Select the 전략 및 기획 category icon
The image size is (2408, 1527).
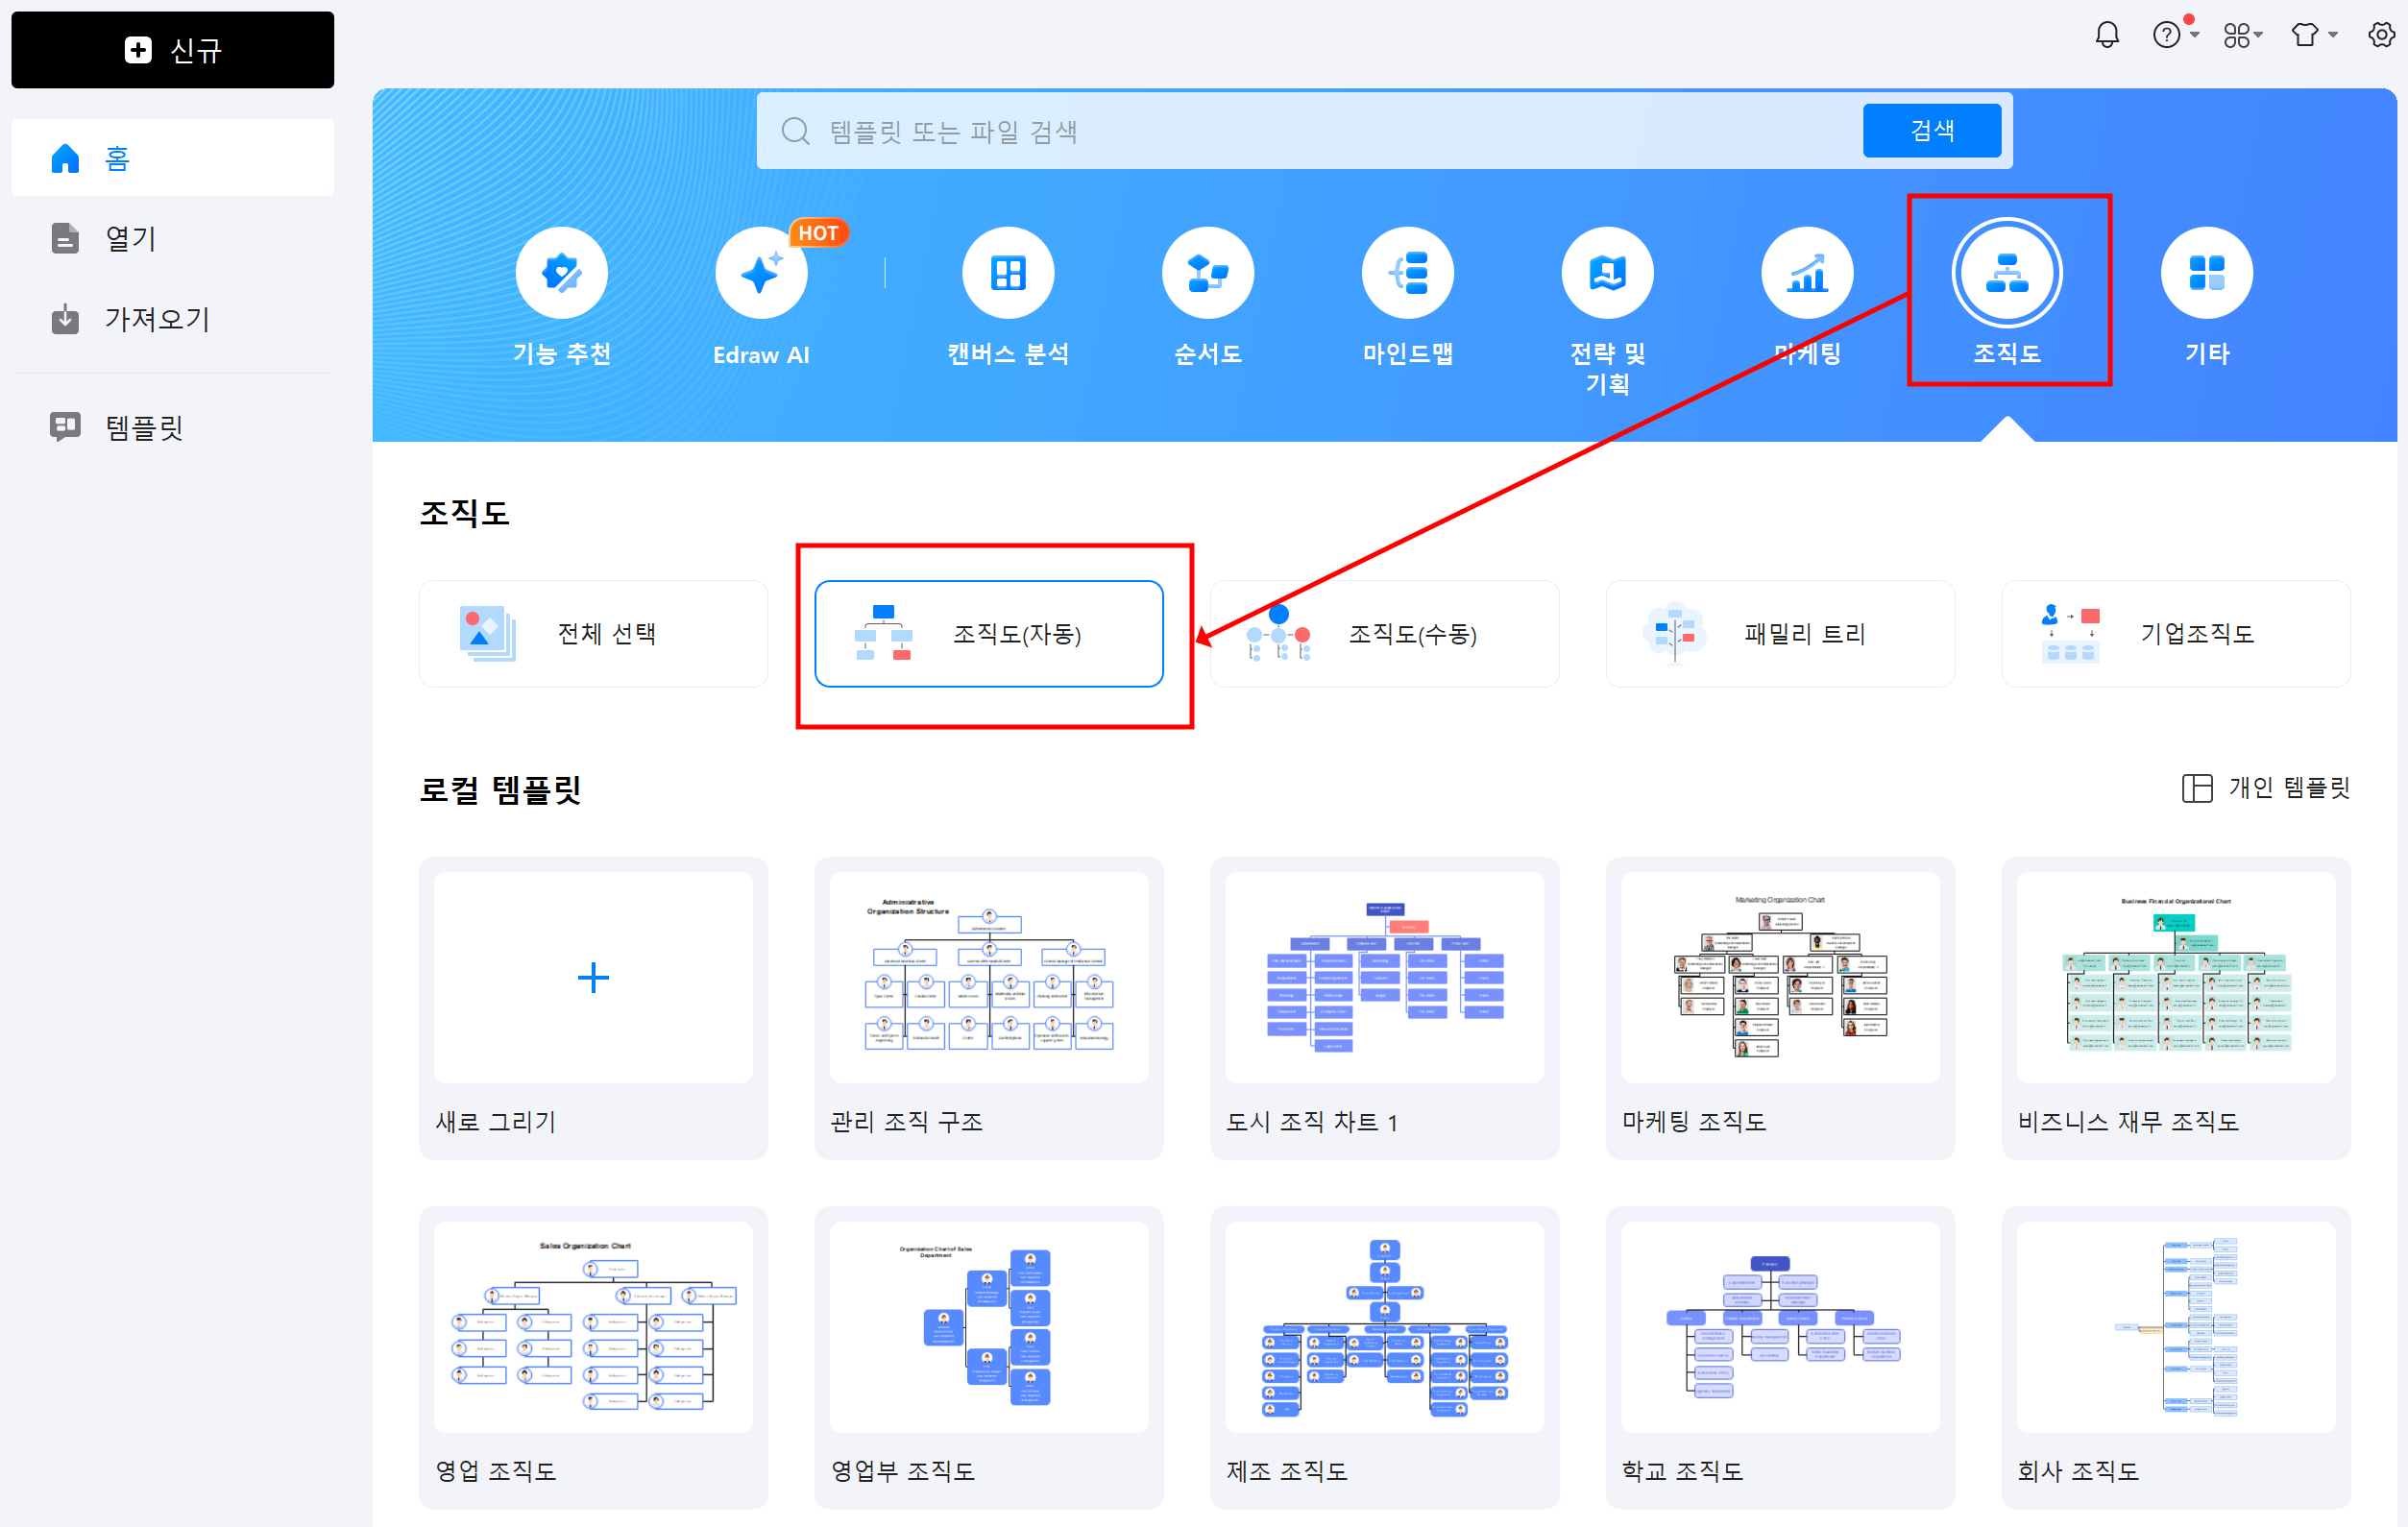click(1608, 273)
